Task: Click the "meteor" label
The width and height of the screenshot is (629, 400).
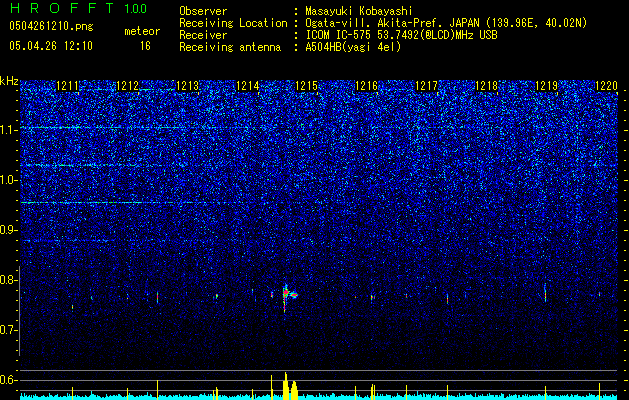Action: (x=142, y=31)
